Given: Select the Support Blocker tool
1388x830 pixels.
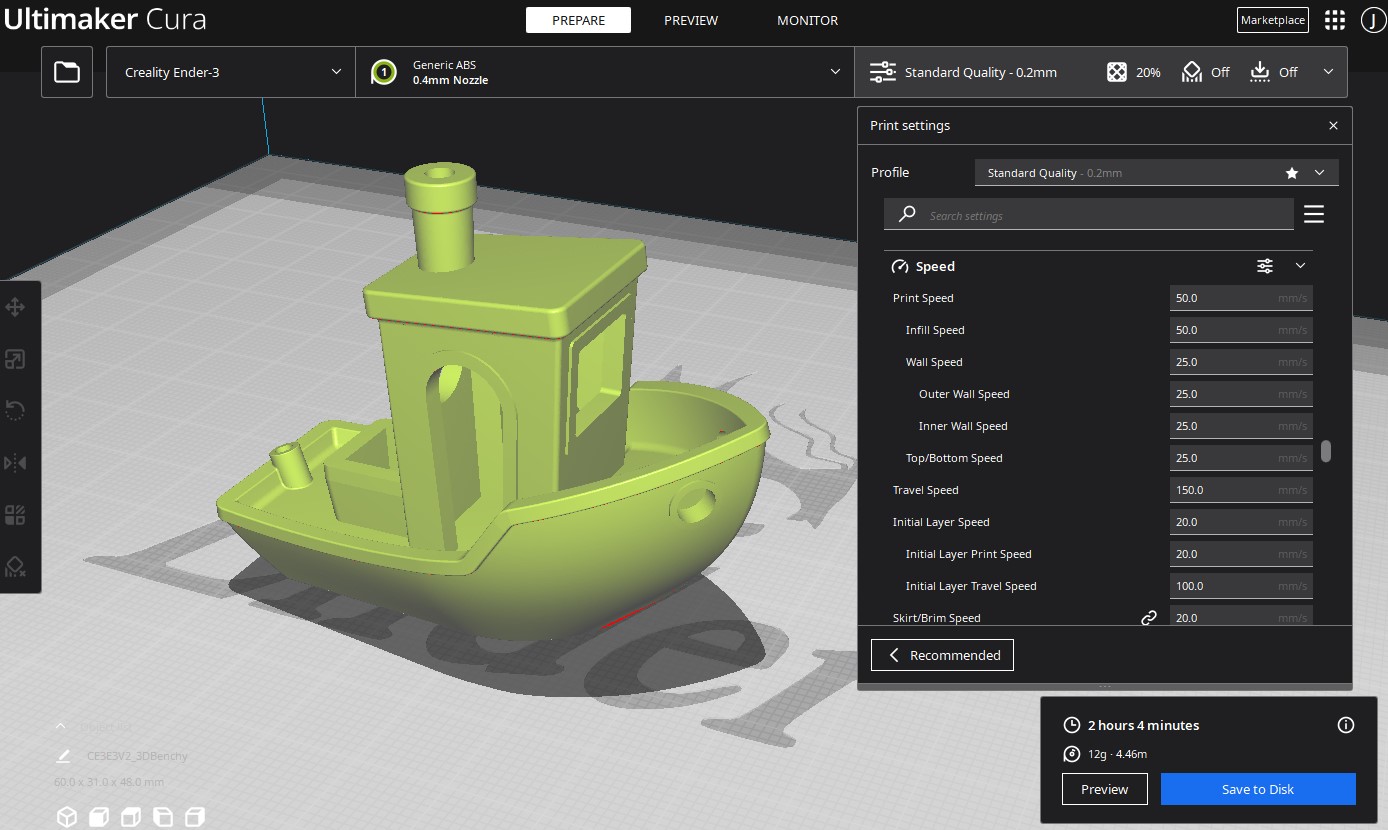Looking at the screenshot, I should [x=15, y=567].
